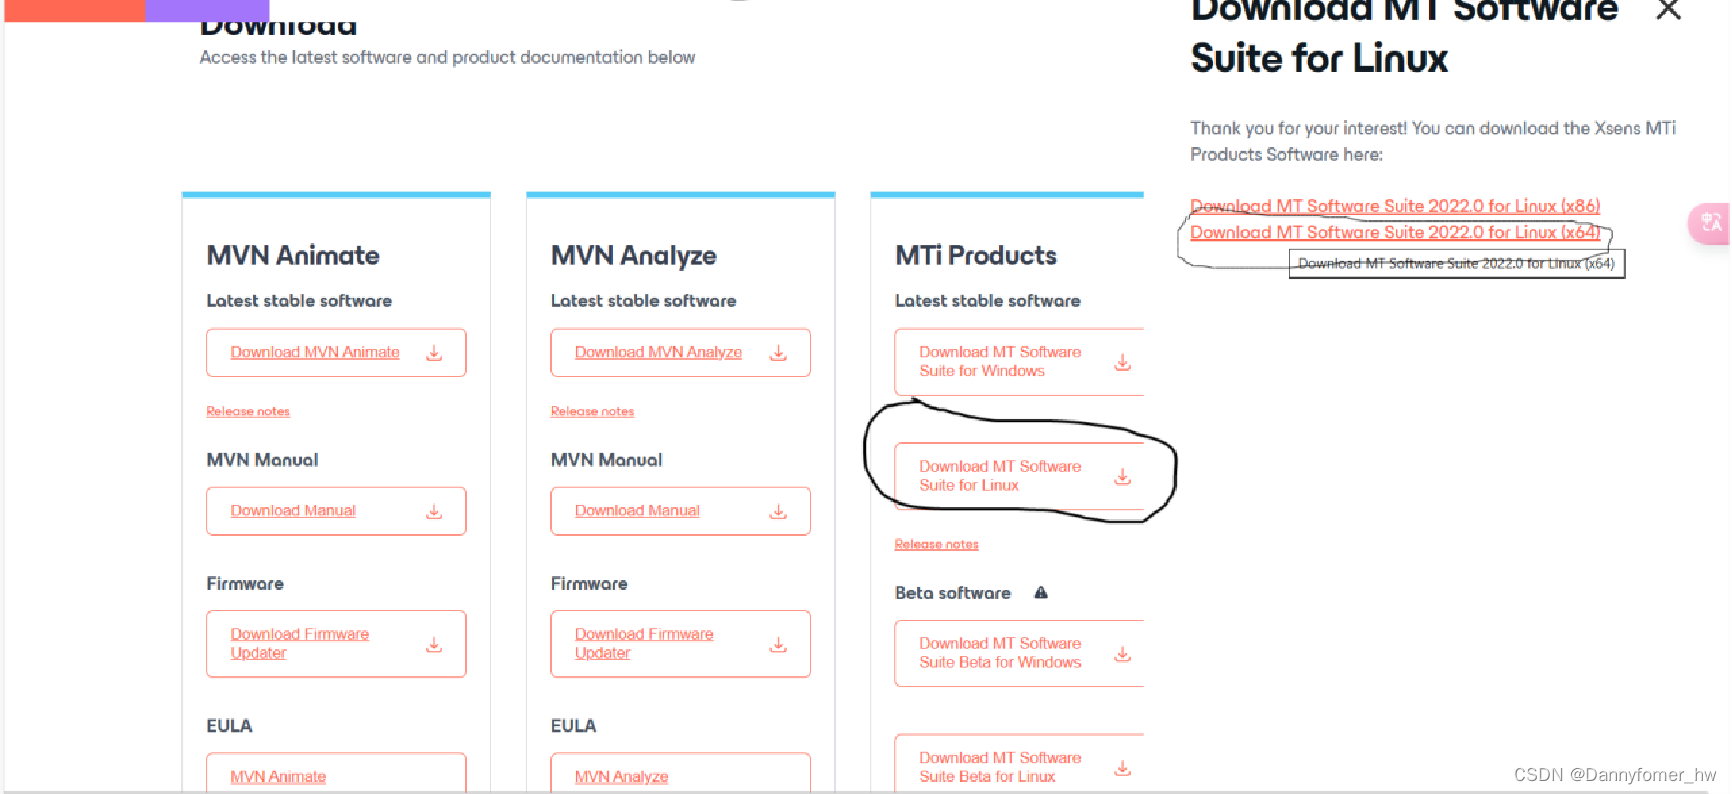Open MVN Animate EULA link

(277, 776)
